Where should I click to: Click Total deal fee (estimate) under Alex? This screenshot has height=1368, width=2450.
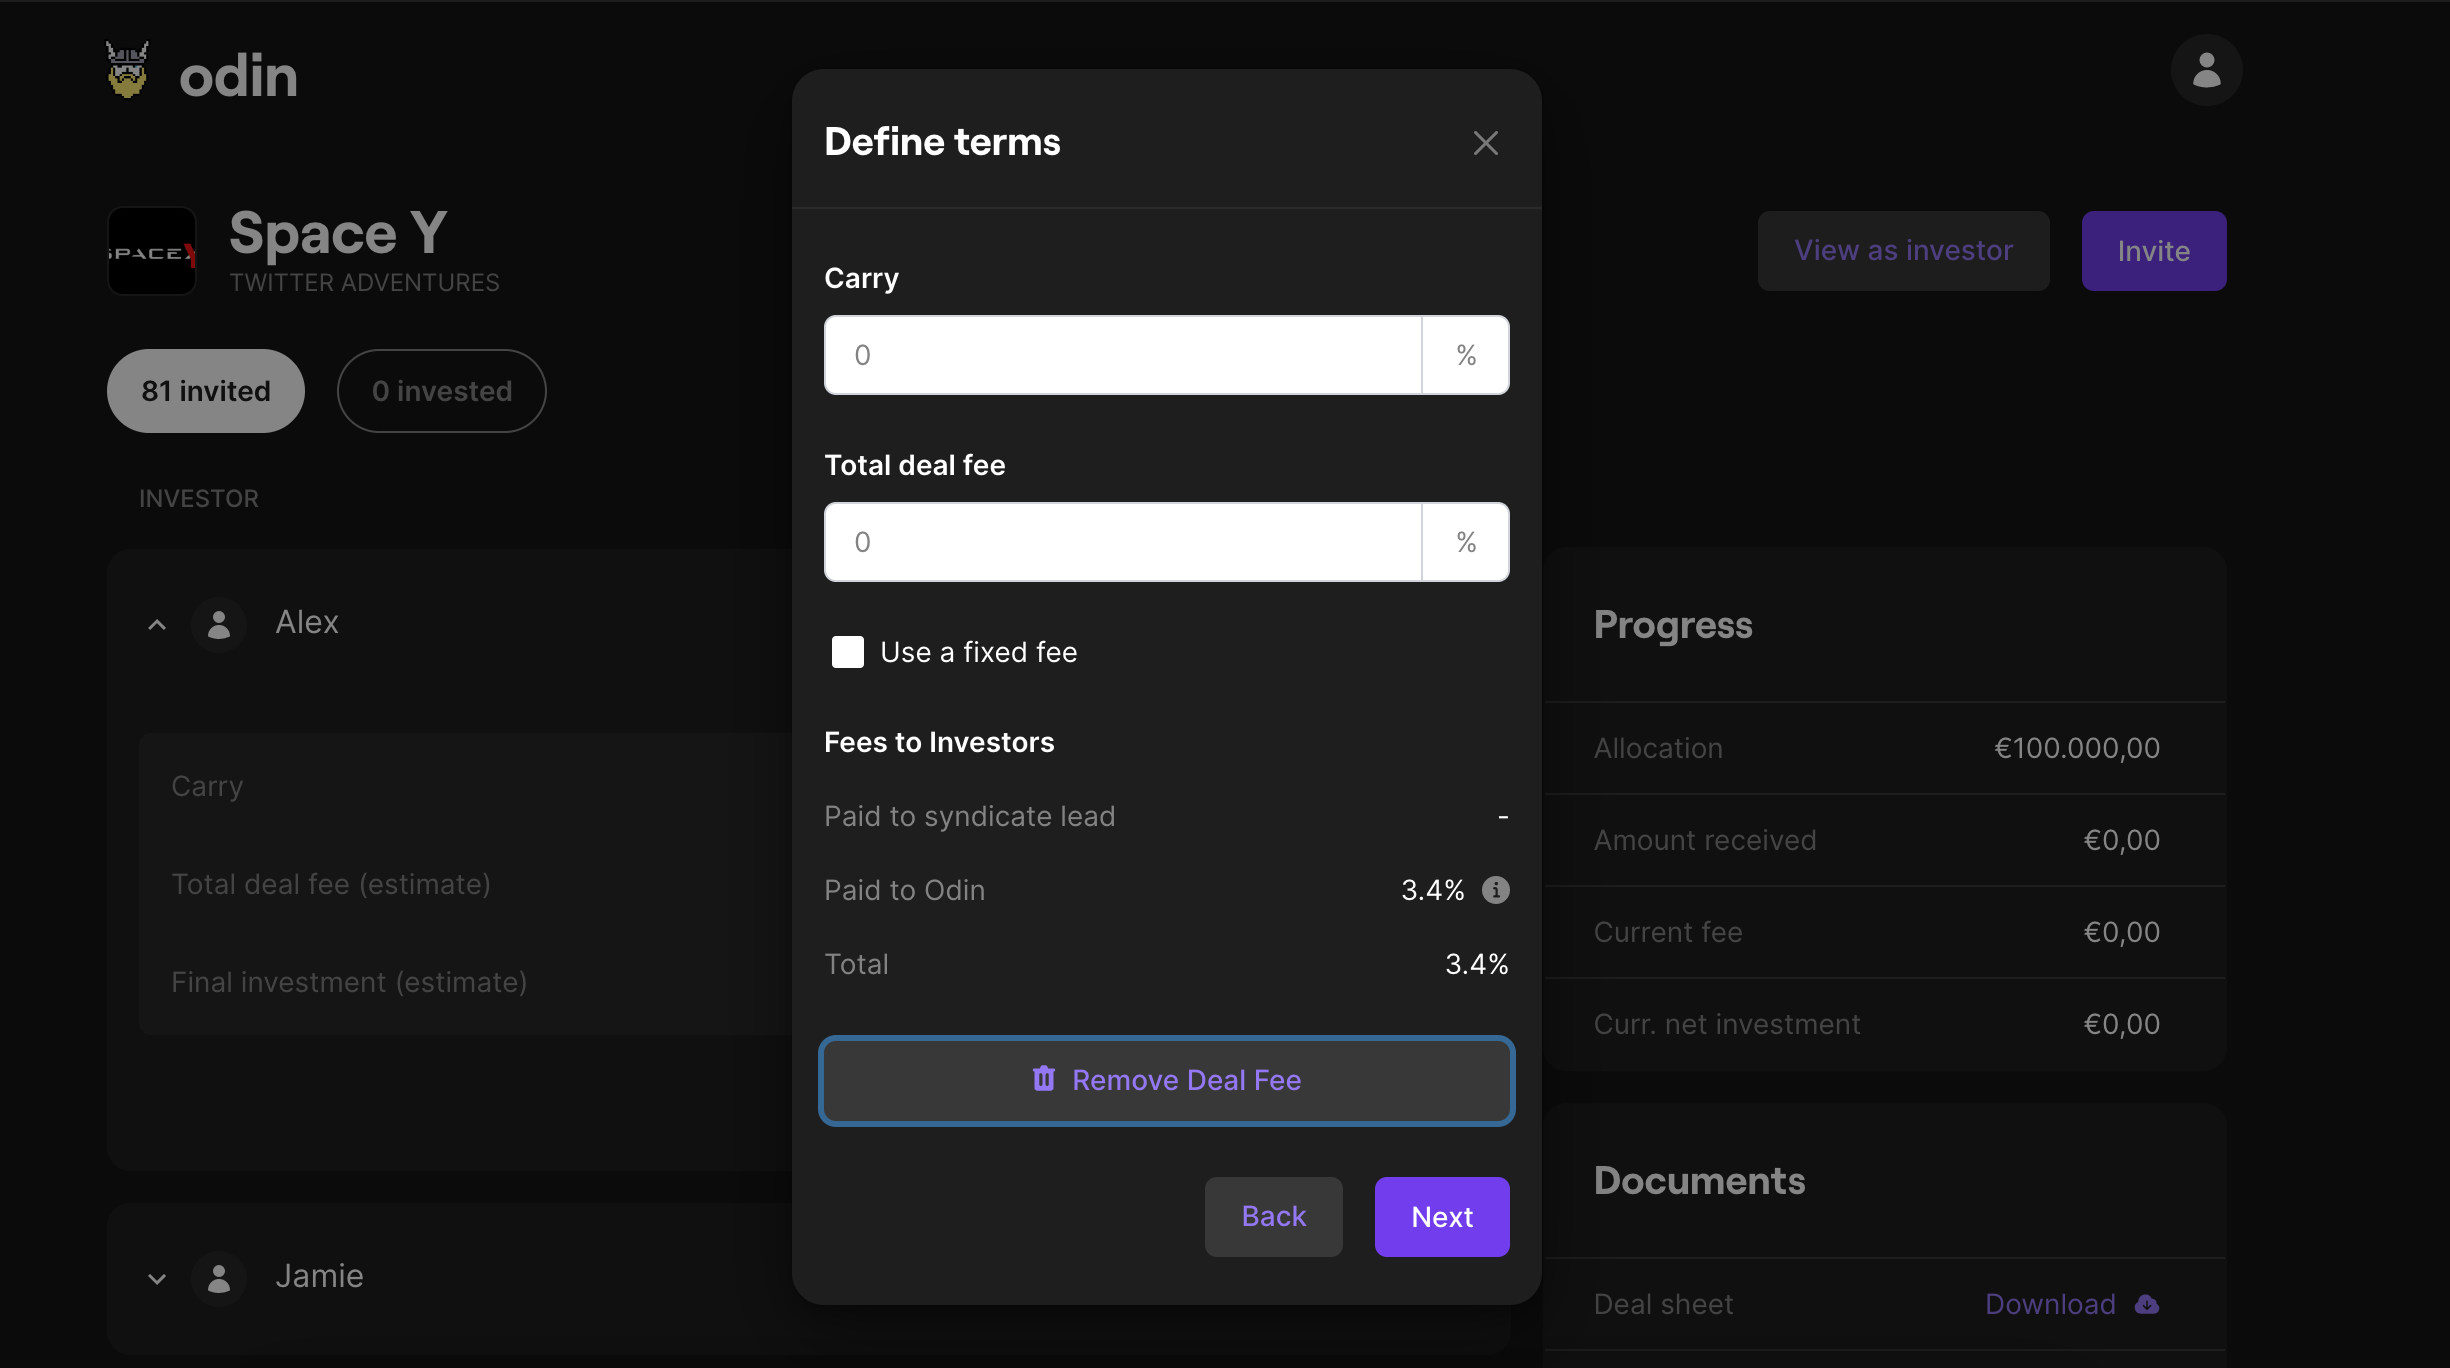point(331,884)
